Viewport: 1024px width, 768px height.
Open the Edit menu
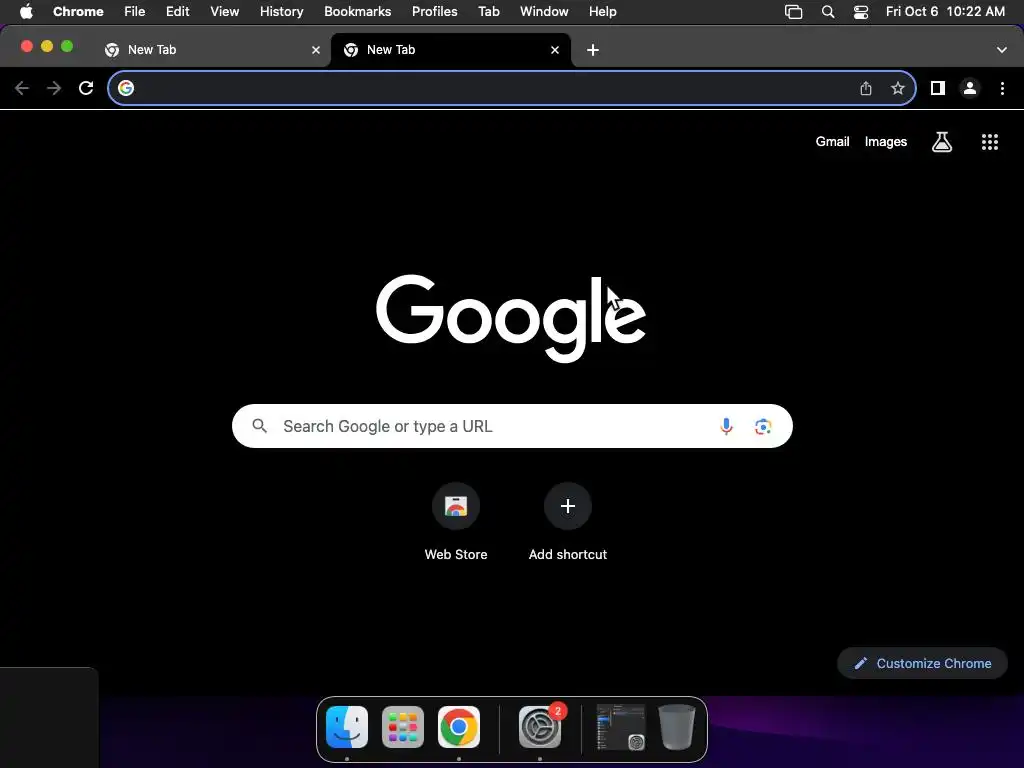click(178, 12)
